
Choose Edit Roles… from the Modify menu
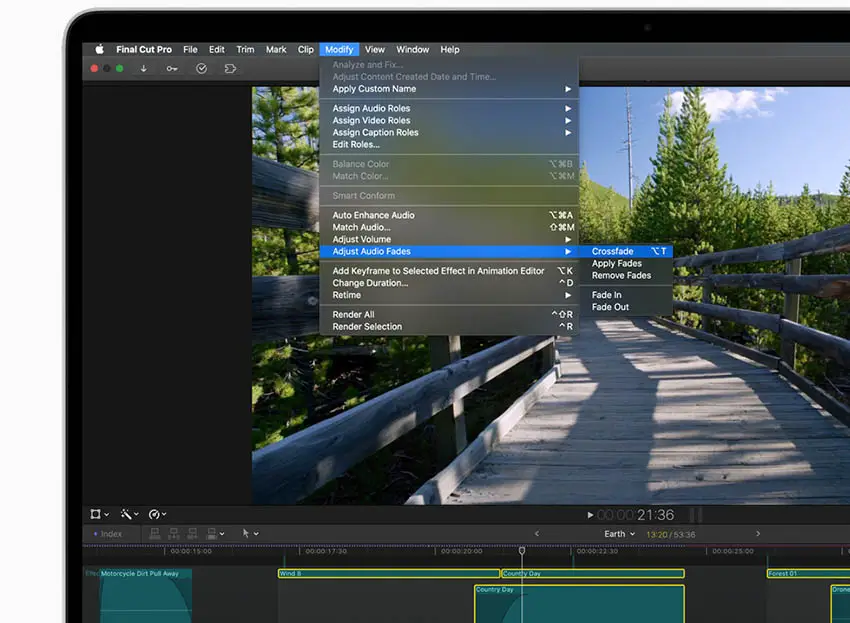(x=449, y=144)
